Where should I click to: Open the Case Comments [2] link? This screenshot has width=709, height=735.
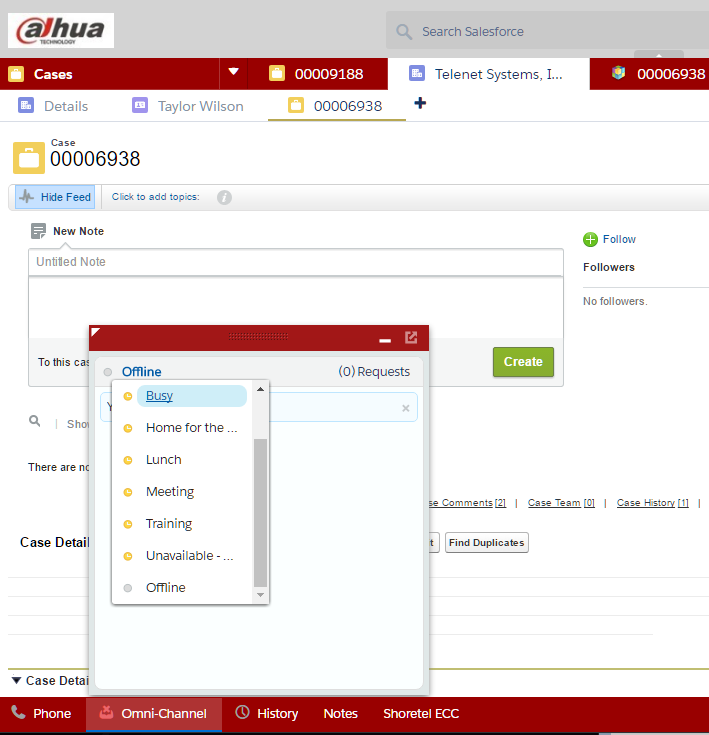tap(467, 502)
